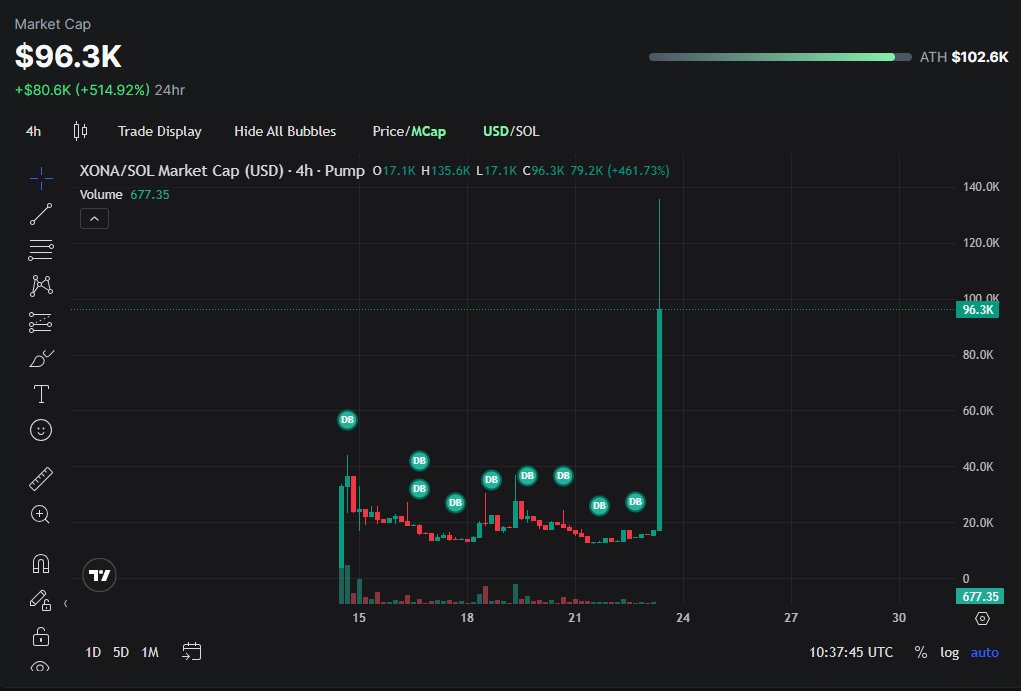Select the brush drawing tool
The height and width of the screenshot is (691, 1021).
(x=42, y=358)
